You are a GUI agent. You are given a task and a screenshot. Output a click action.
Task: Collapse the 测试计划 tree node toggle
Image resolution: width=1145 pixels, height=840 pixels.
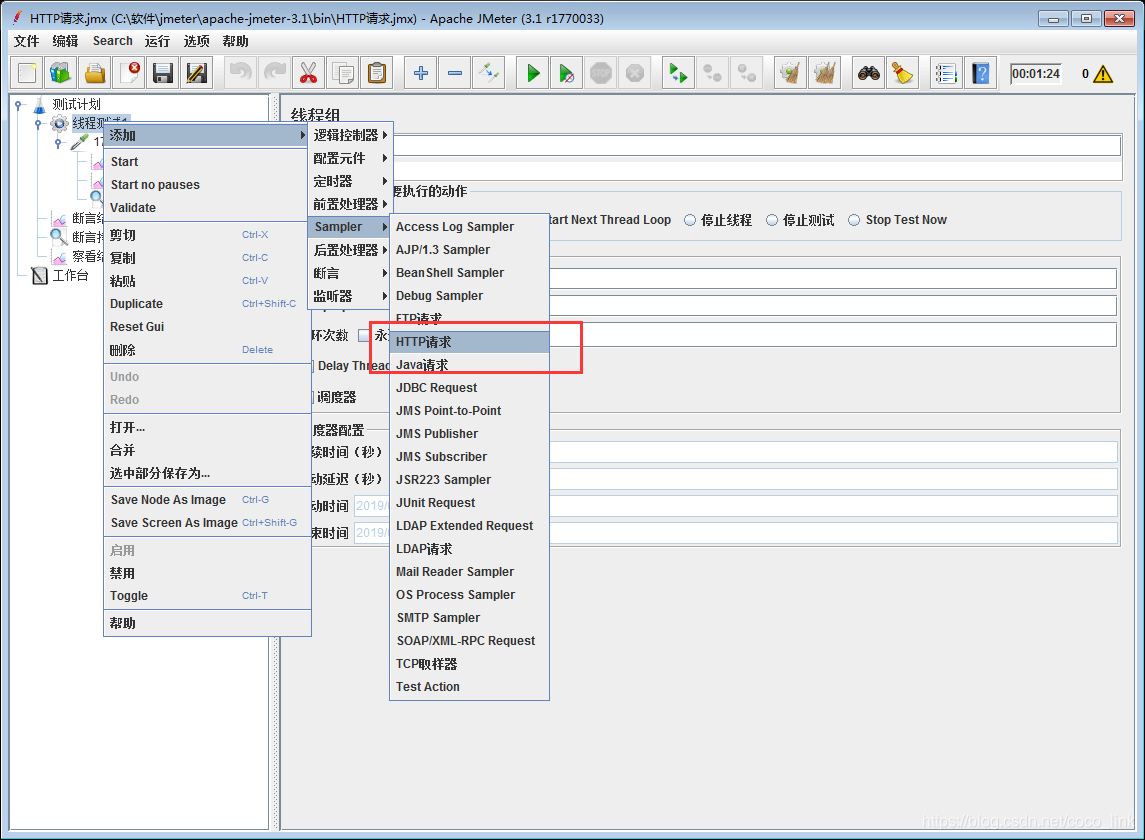pyautogui.click(x=18, y=104)
